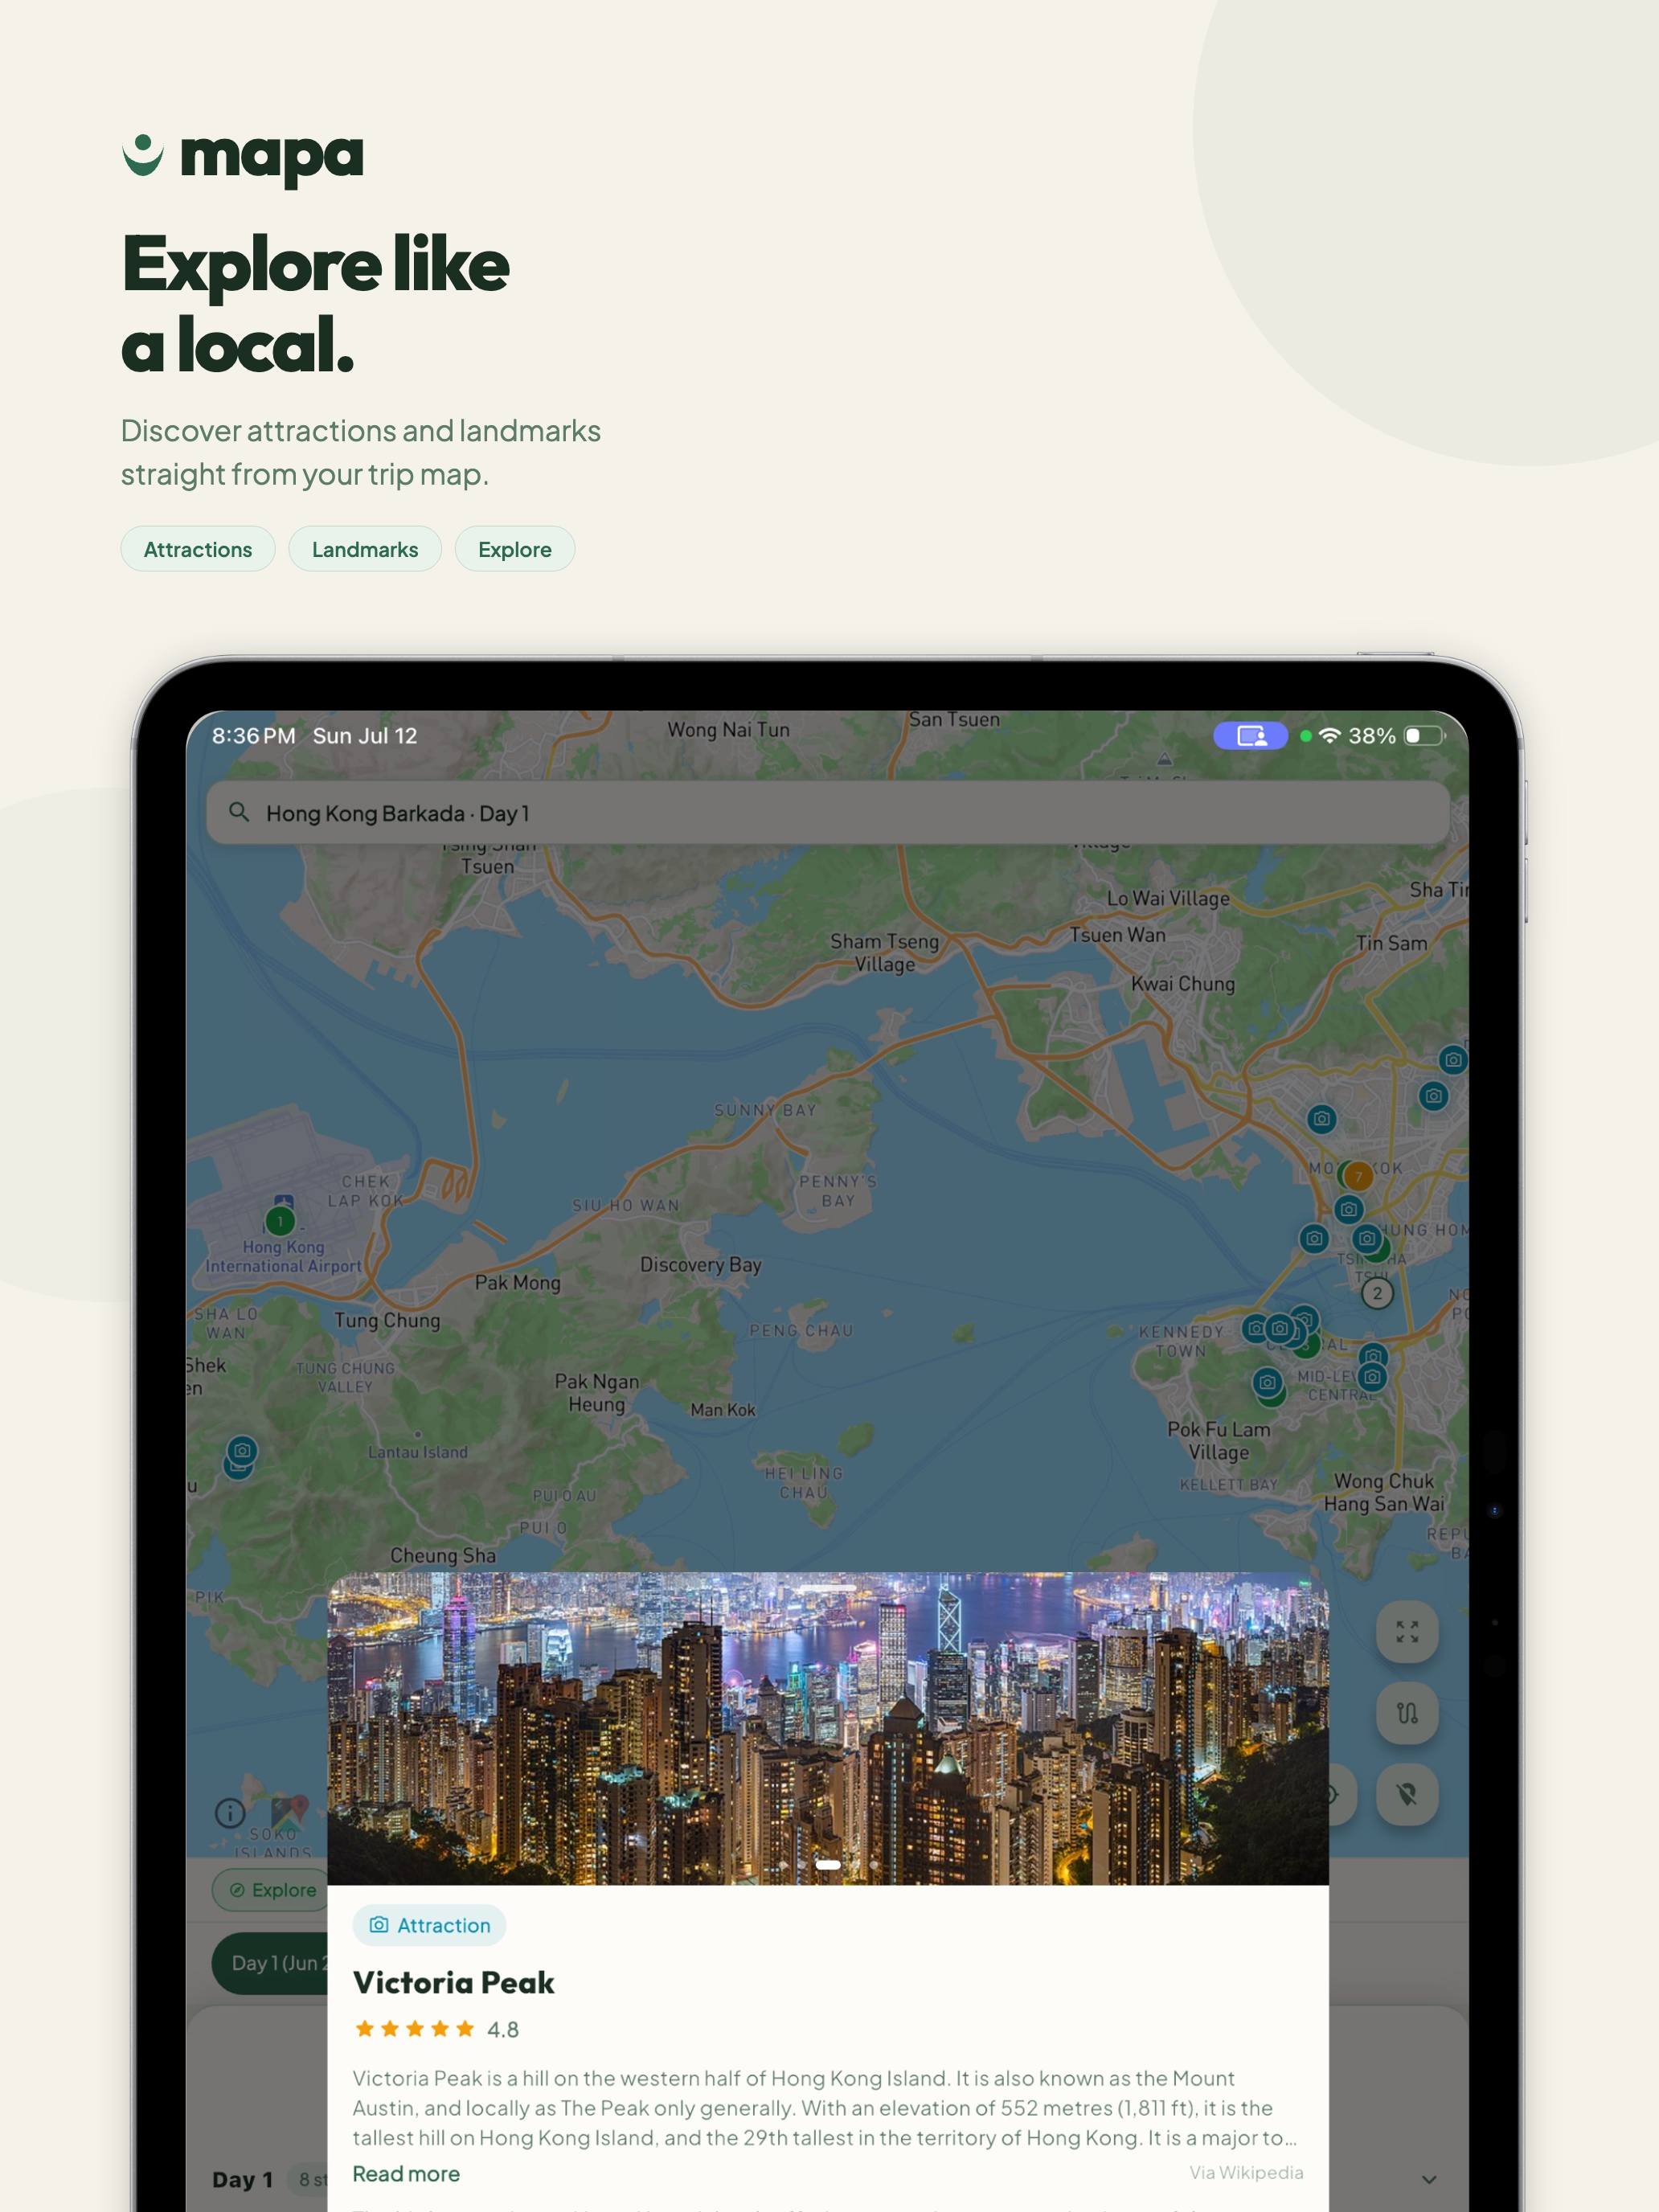Tap the Discovery Bay map label
The width and height of the screenshot is (1659, 2212).
pos(701,1265)
